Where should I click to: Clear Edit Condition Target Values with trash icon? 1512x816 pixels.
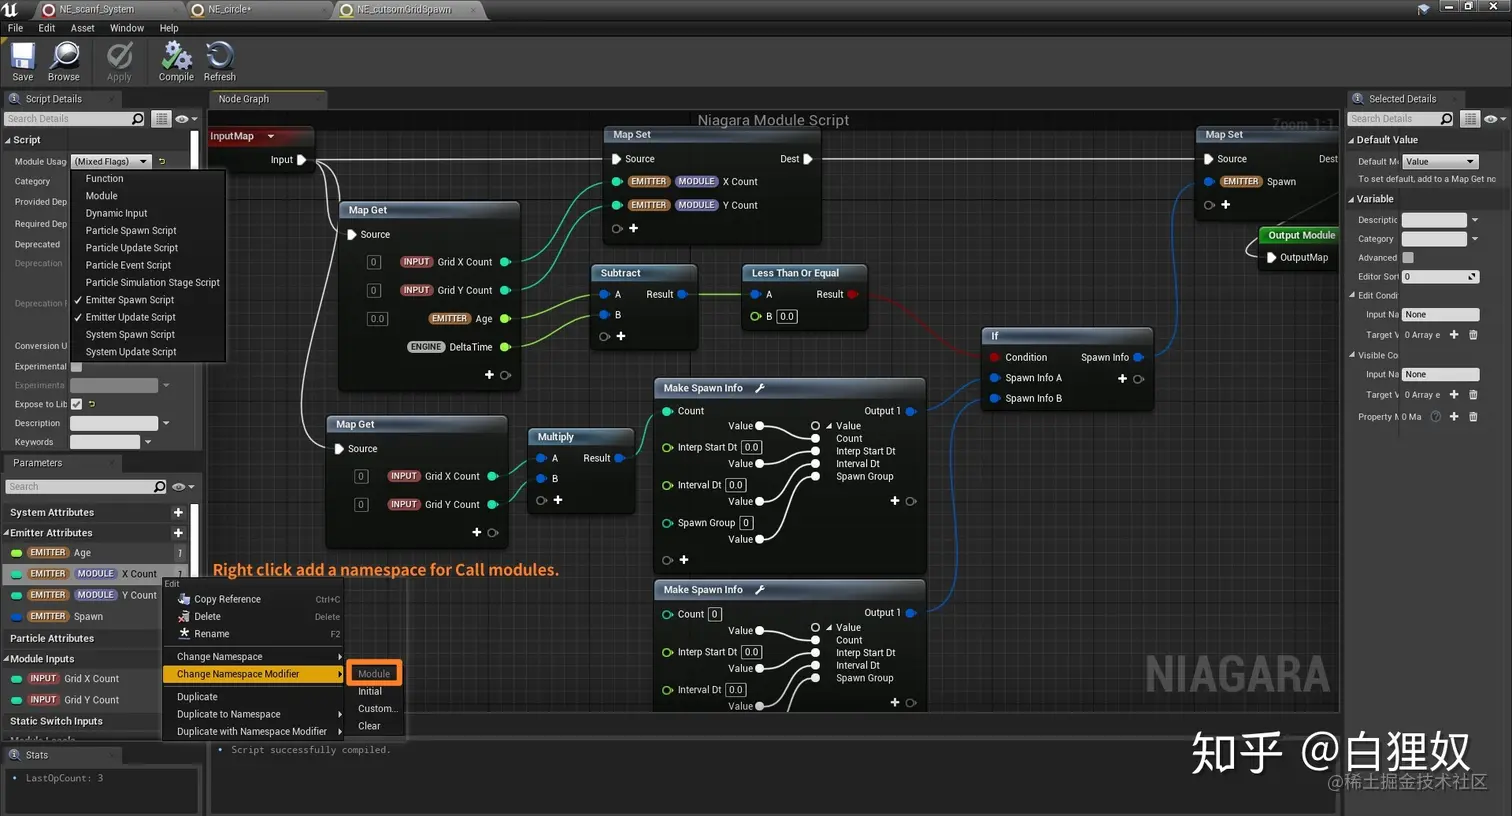pyautogui.click(x=1473, y=335)
